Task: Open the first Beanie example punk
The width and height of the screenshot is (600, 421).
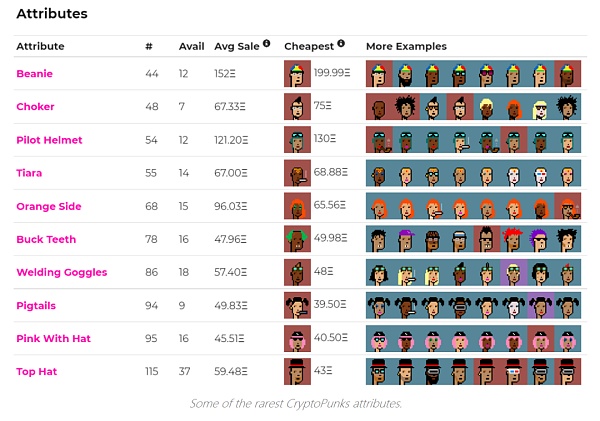Action: 379,73
